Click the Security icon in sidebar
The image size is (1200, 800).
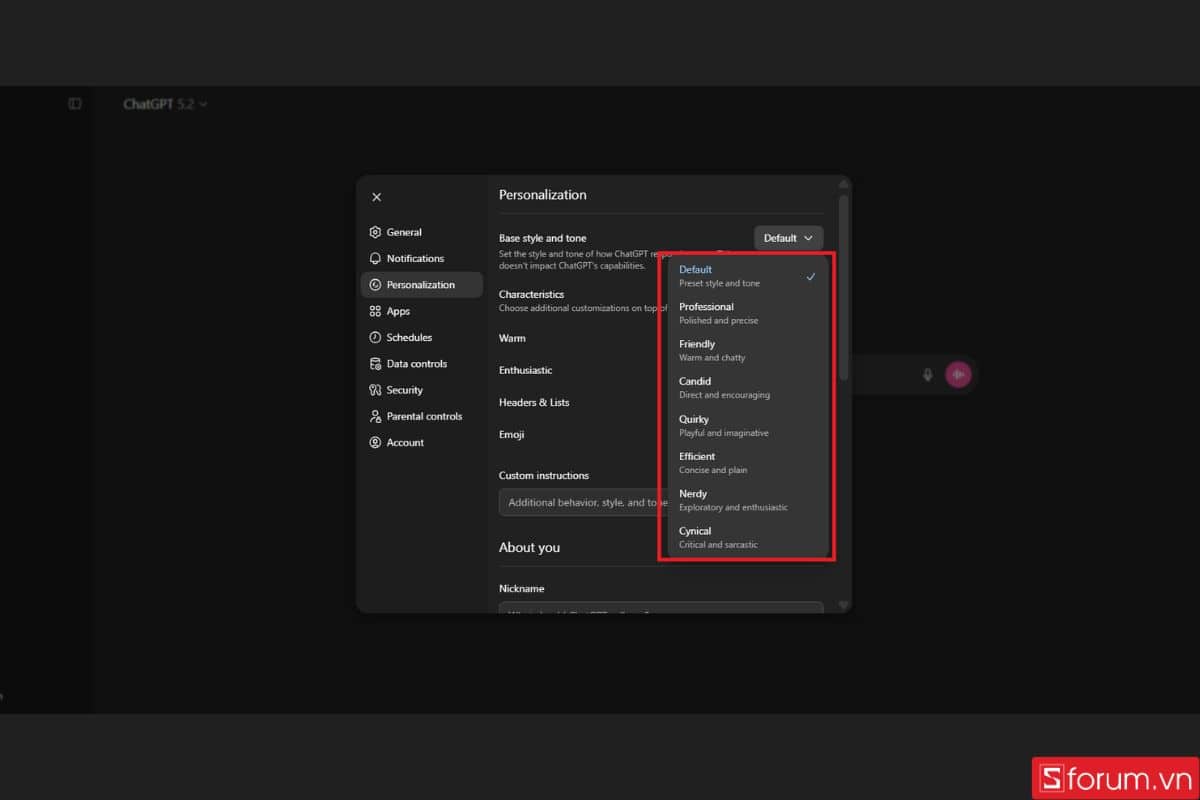[375, 390]
